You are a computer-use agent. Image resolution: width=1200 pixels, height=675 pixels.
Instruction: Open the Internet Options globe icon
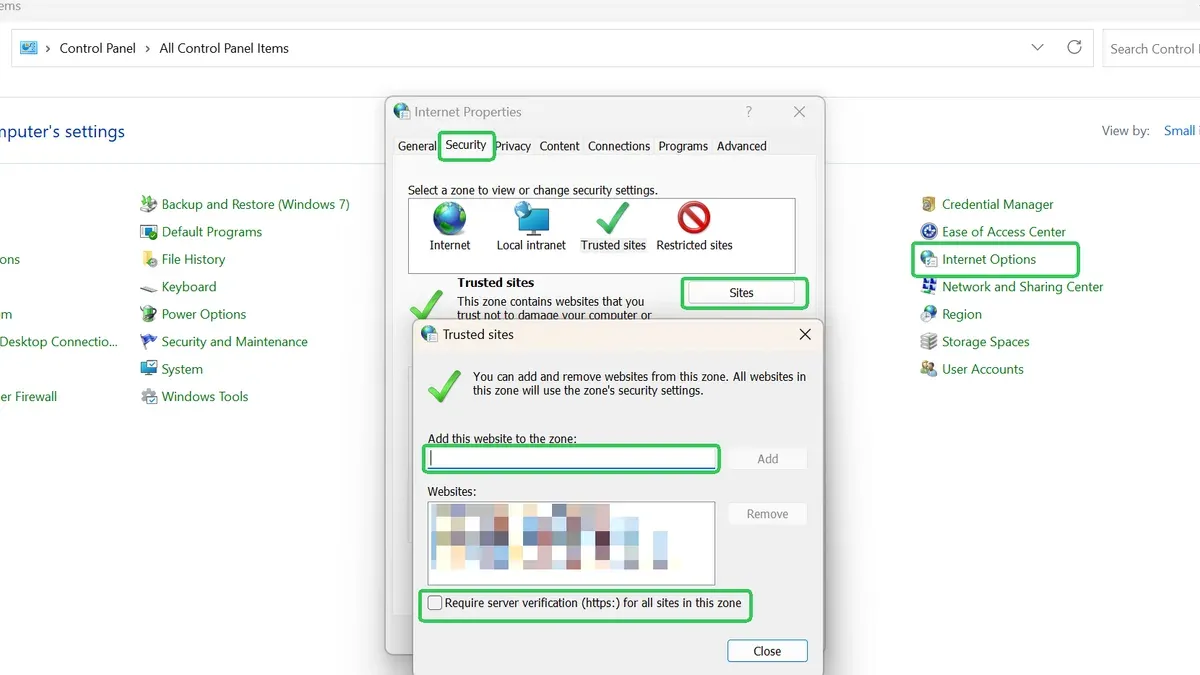[x=928, y=259]
